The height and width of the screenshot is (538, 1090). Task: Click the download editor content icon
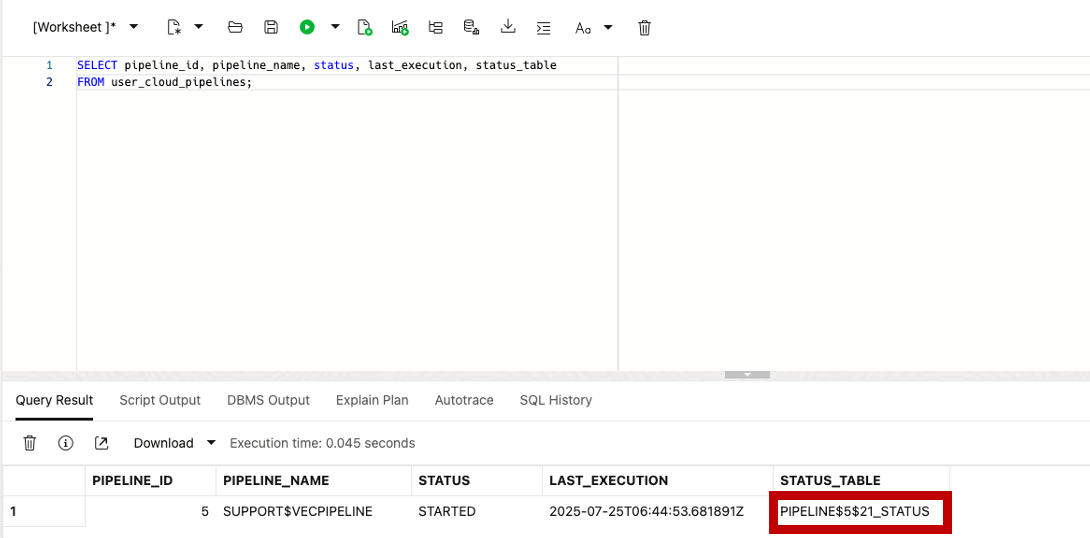[x=508, y=27]
